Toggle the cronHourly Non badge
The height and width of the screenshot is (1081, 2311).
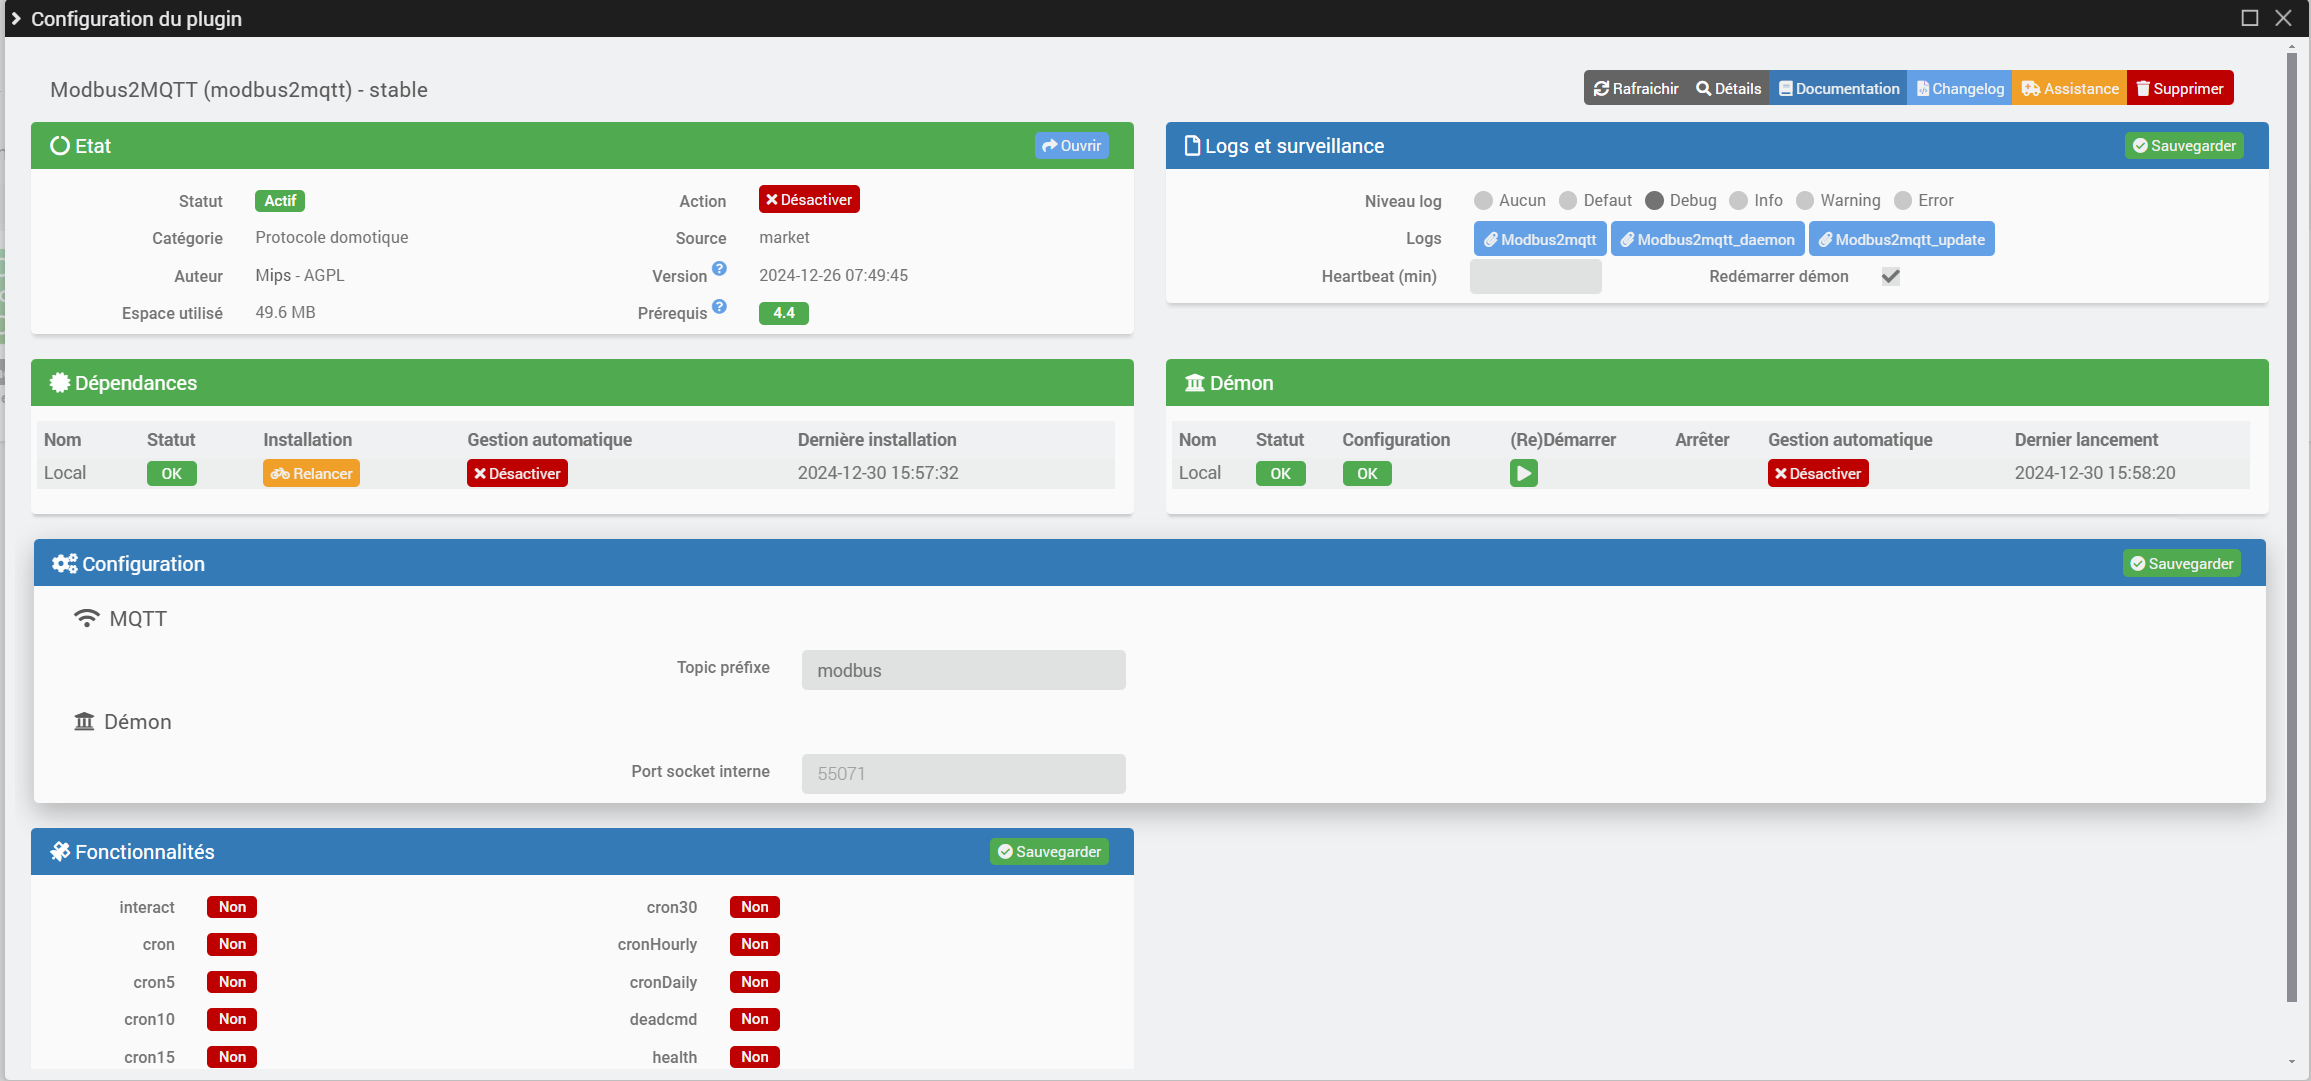pos(755,944)
